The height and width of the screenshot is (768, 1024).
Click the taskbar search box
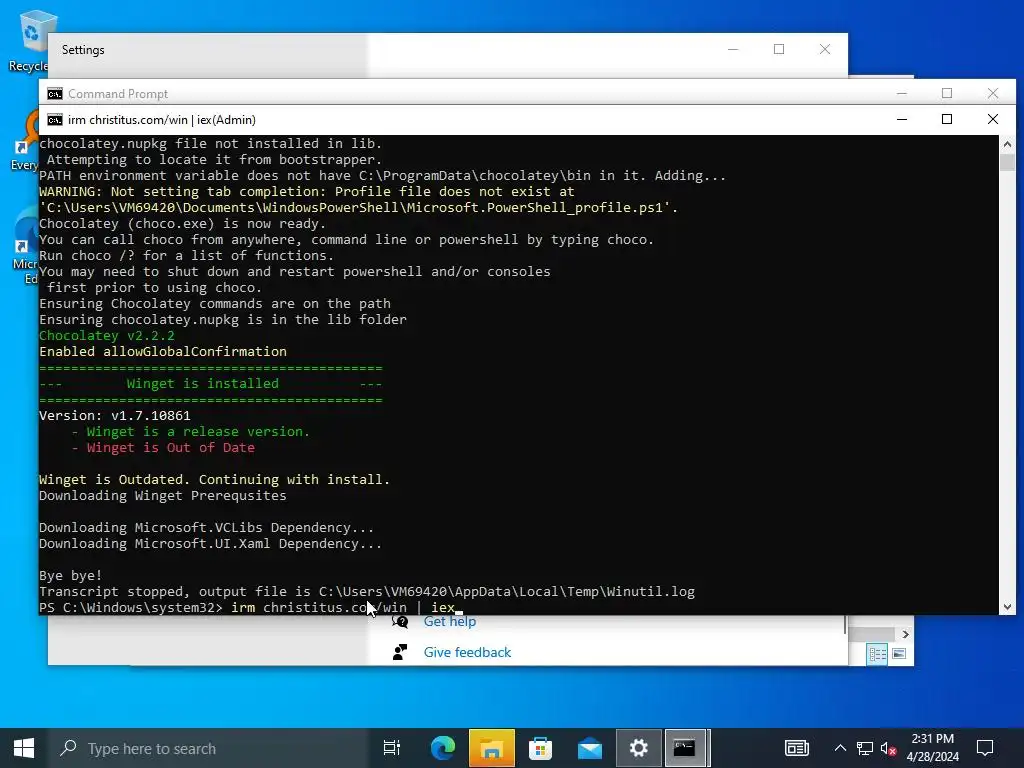pyautogui.click(x=208, y=748)
